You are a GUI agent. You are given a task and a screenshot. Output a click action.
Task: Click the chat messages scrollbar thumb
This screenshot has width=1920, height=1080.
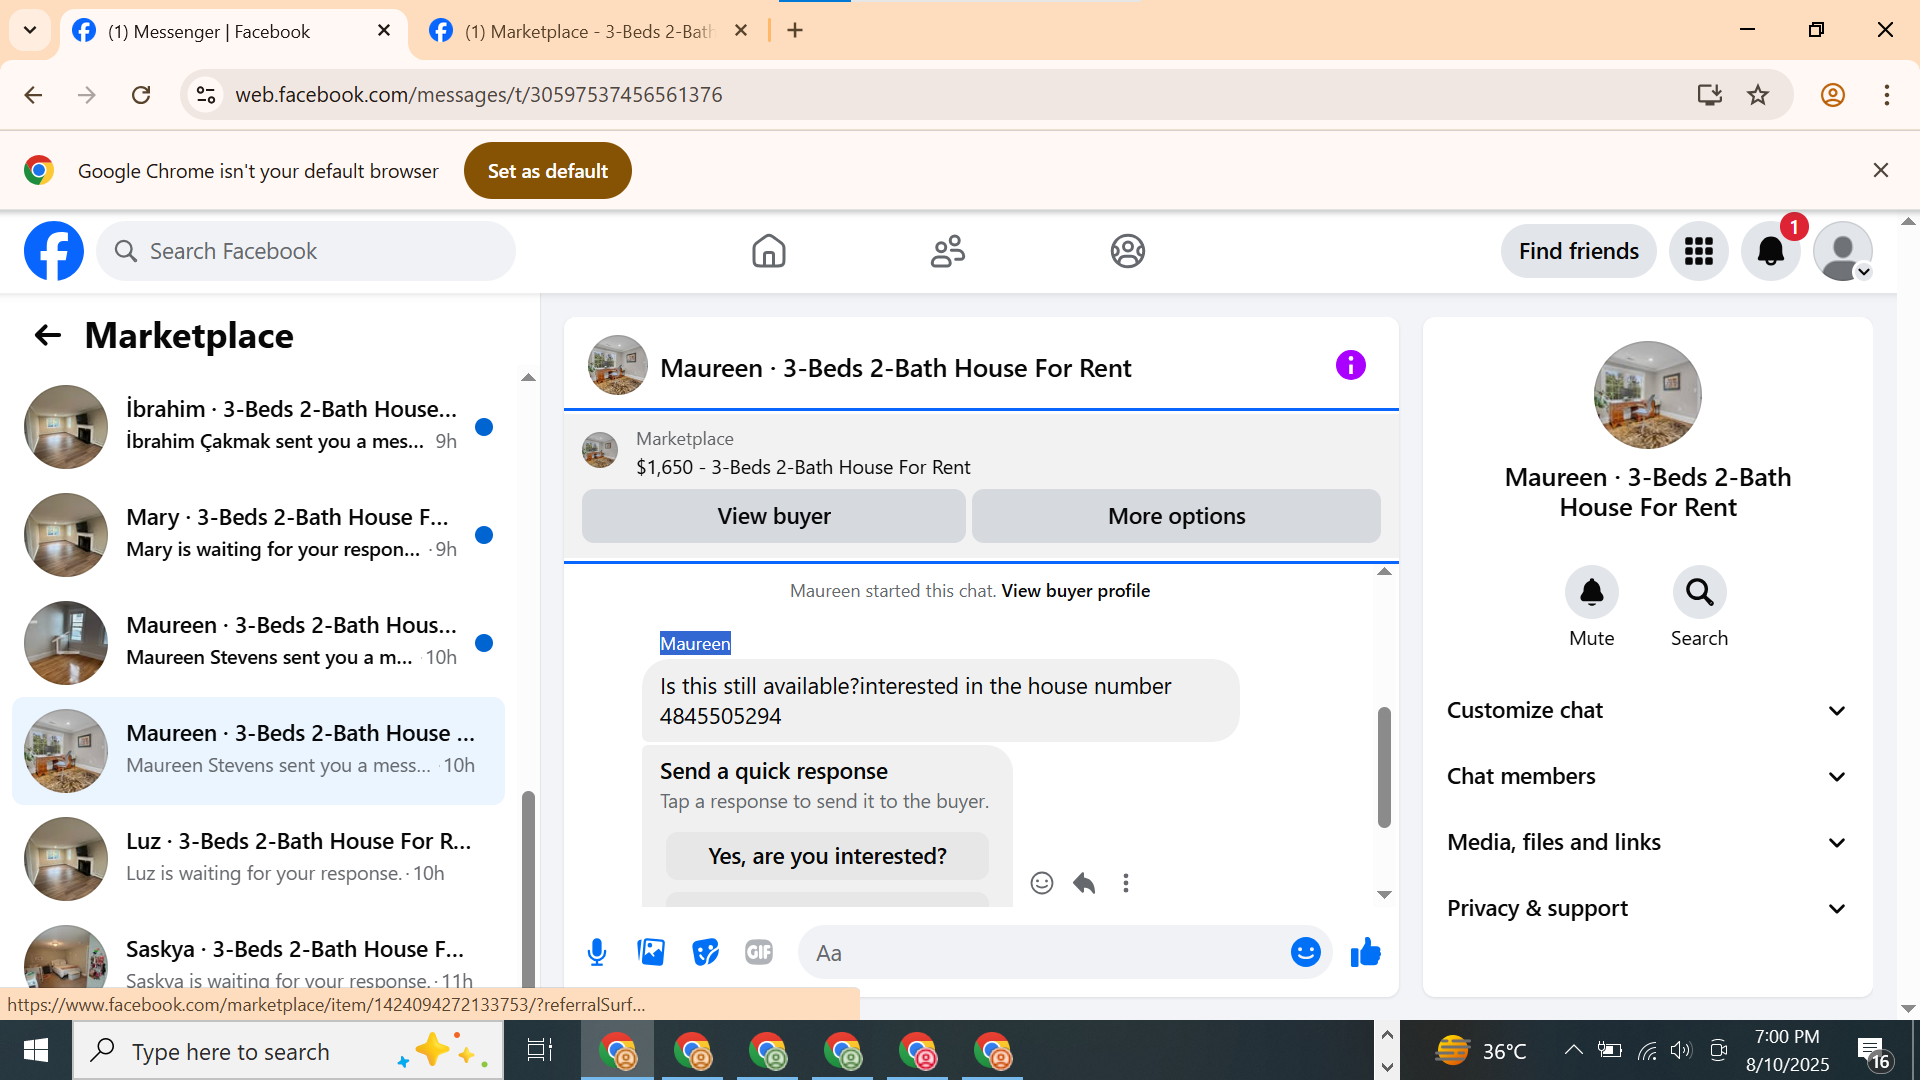point(1384,767)
